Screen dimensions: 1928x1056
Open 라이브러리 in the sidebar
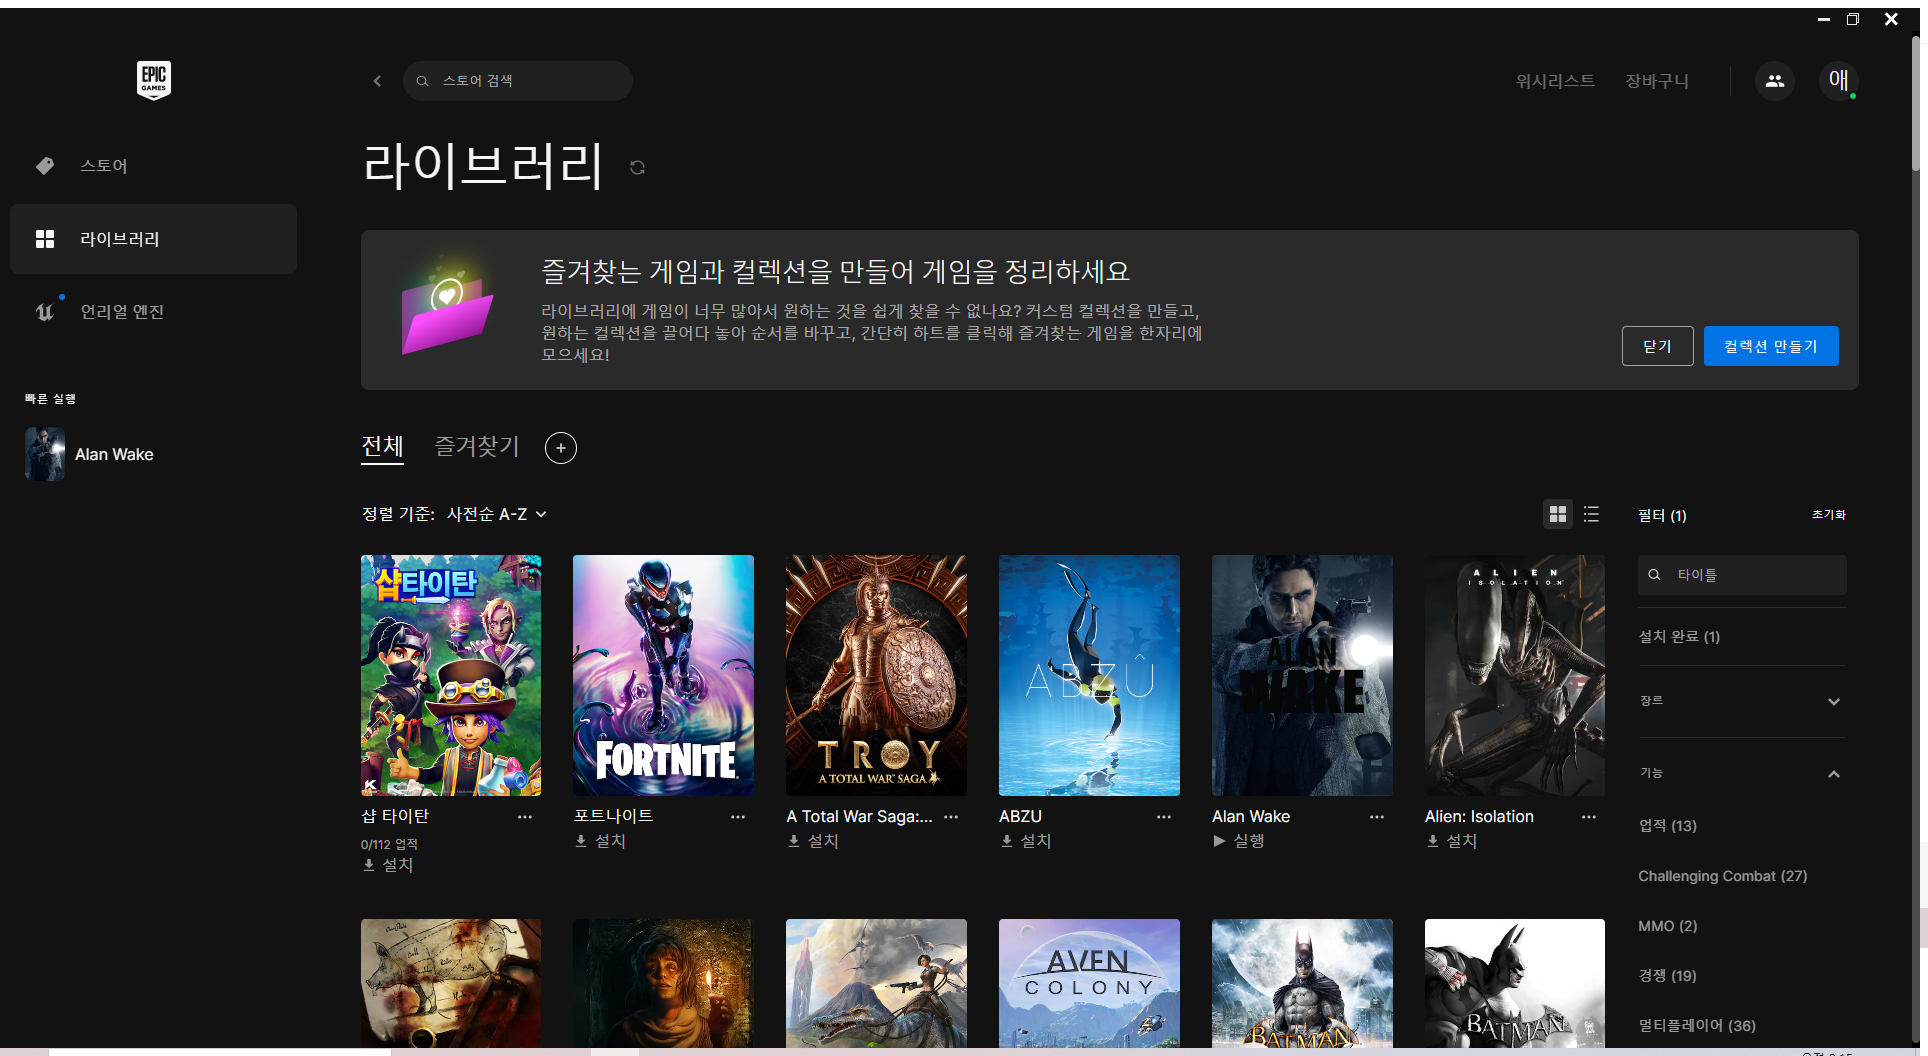pos(153,239)
